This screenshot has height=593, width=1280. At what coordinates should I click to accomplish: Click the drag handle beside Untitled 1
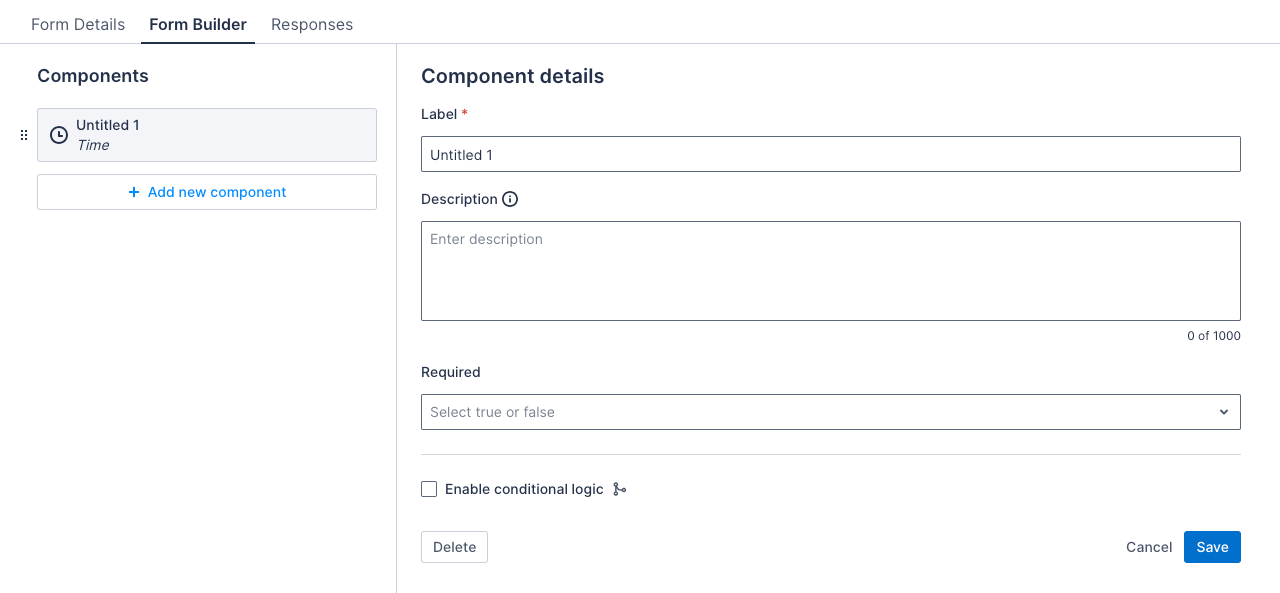pyautogui.click(x=24, y=135)
